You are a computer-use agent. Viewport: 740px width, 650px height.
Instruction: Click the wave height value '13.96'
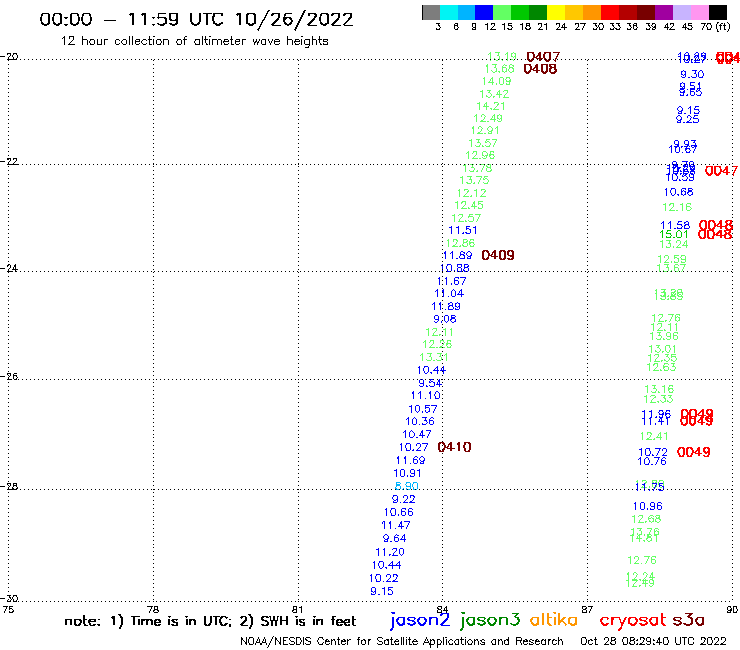tap(664, 336)
